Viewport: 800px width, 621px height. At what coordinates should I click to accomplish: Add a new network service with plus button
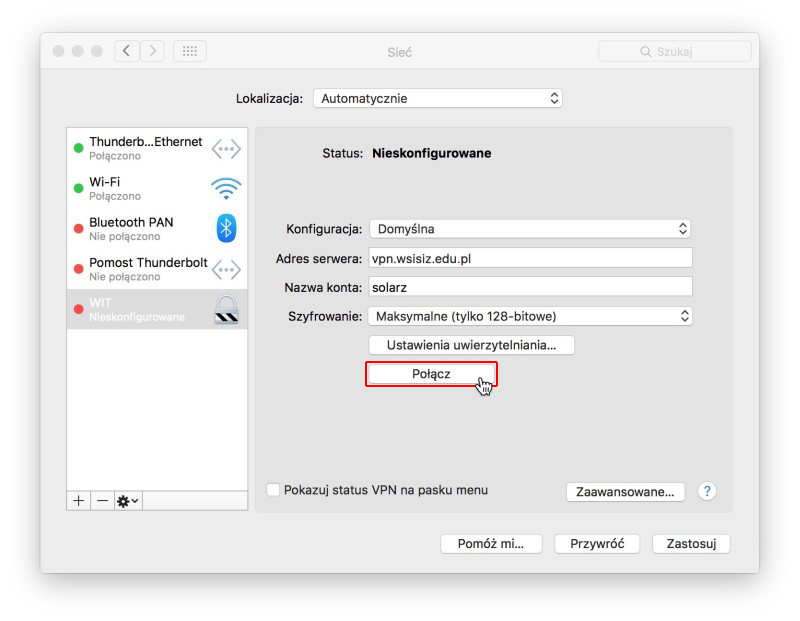[x=78, y=501]
